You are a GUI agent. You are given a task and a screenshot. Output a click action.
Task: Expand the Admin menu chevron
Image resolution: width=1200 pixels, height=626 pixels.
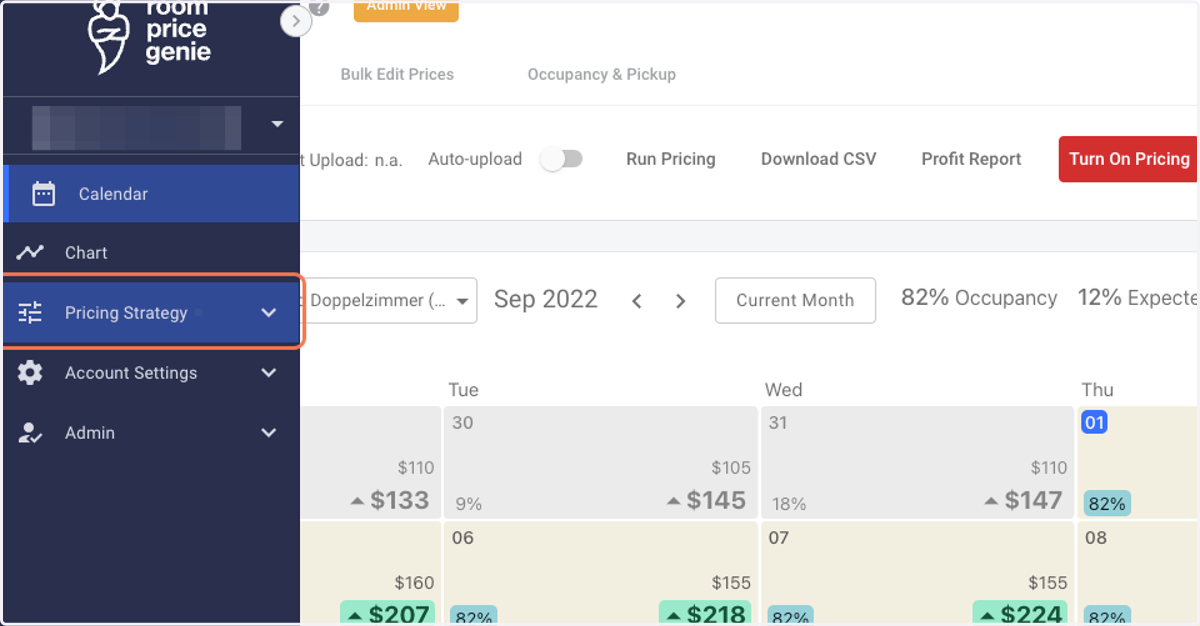[268, 433]
